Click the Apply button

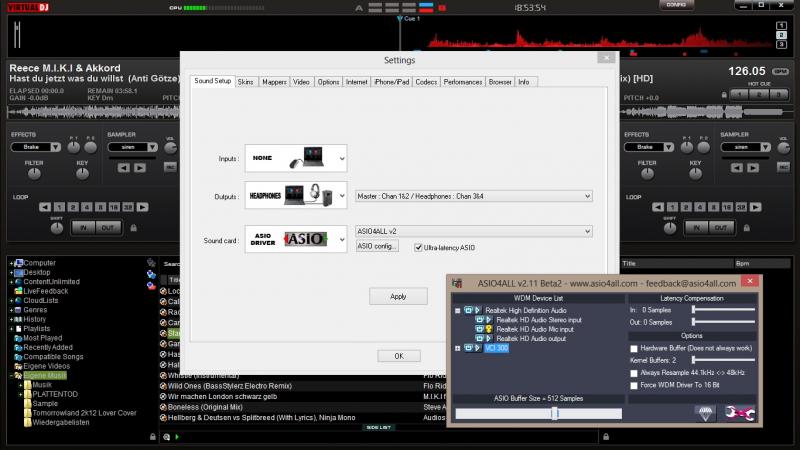(x=398, y=296)
